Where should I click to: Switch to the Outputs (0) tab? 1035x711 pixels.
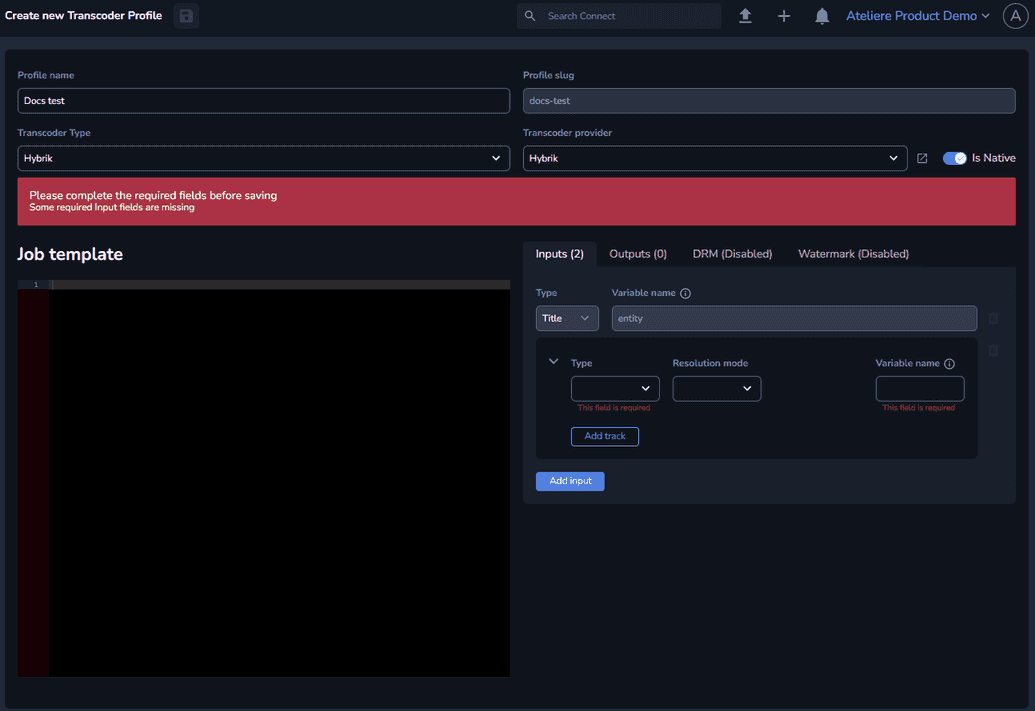(638, 254)
